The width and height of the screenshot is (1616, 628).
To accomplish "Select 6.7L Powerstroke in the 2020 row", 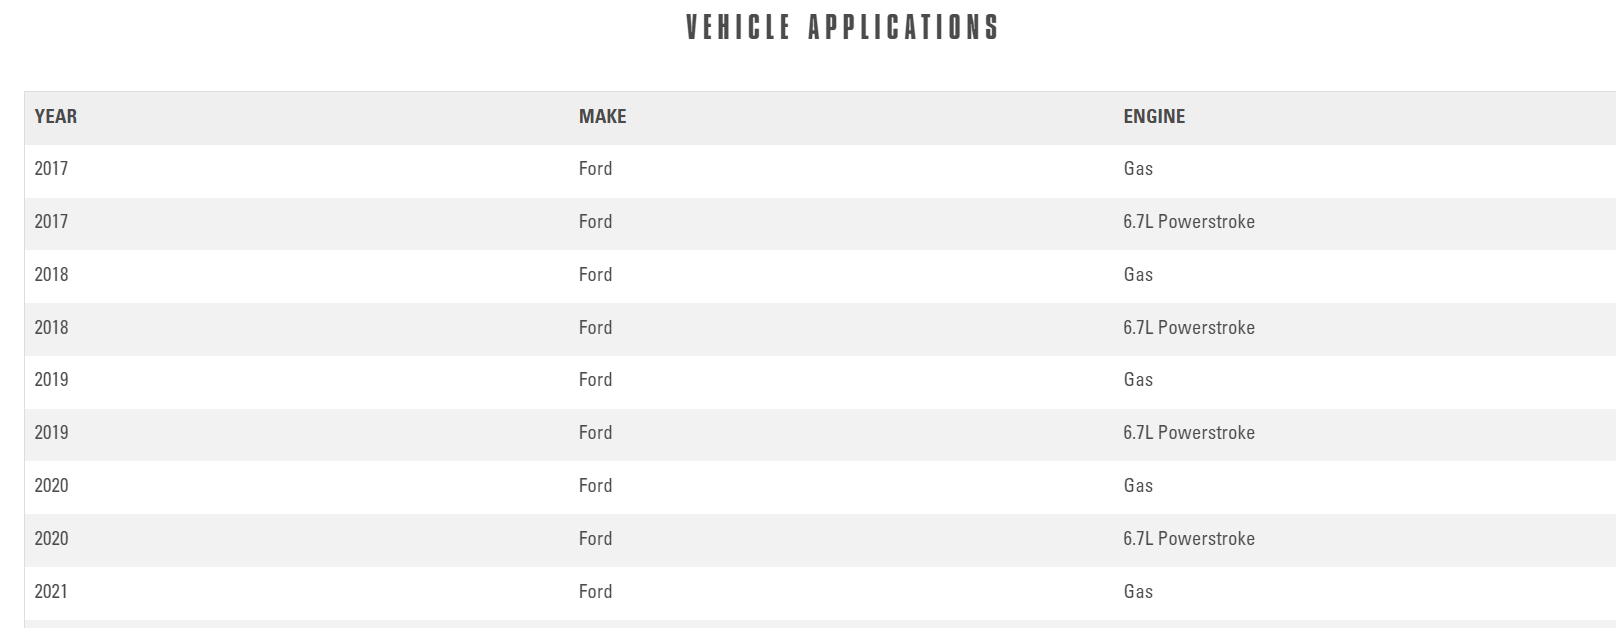I will click(x=1188, y=539).
